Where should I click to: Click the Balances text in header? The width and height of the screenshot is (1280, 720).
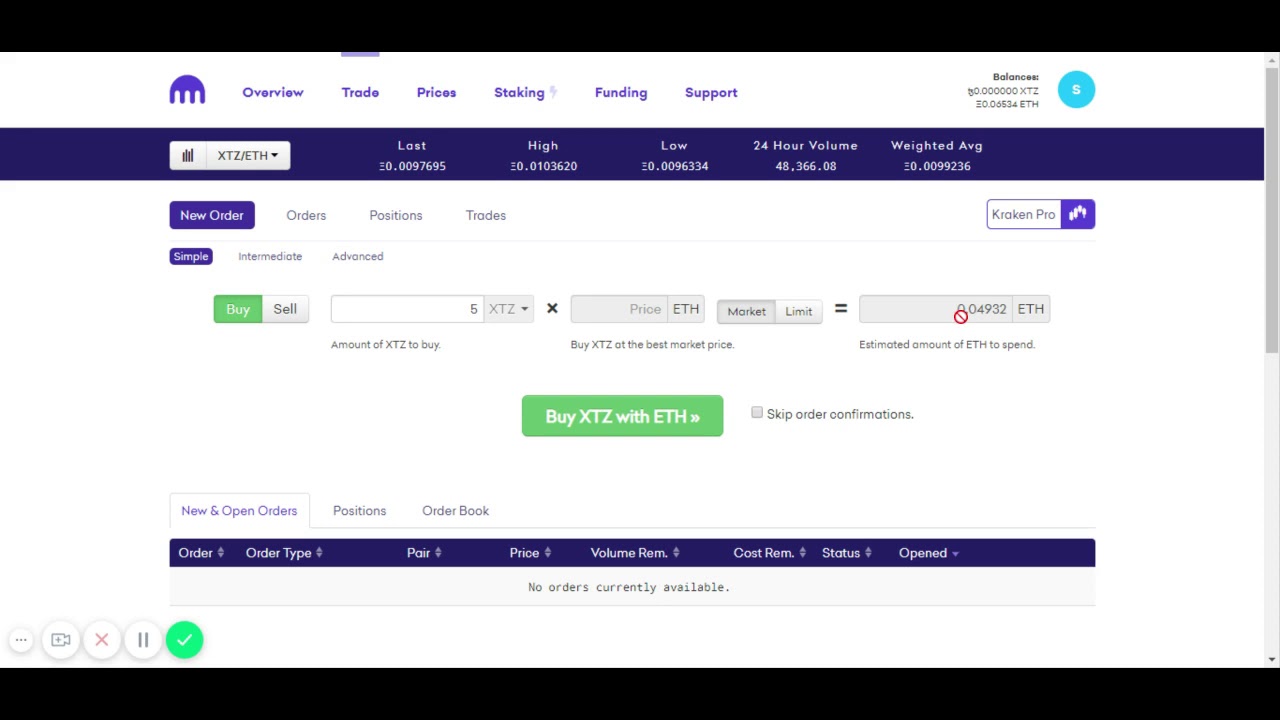[x=1015, y=77]
